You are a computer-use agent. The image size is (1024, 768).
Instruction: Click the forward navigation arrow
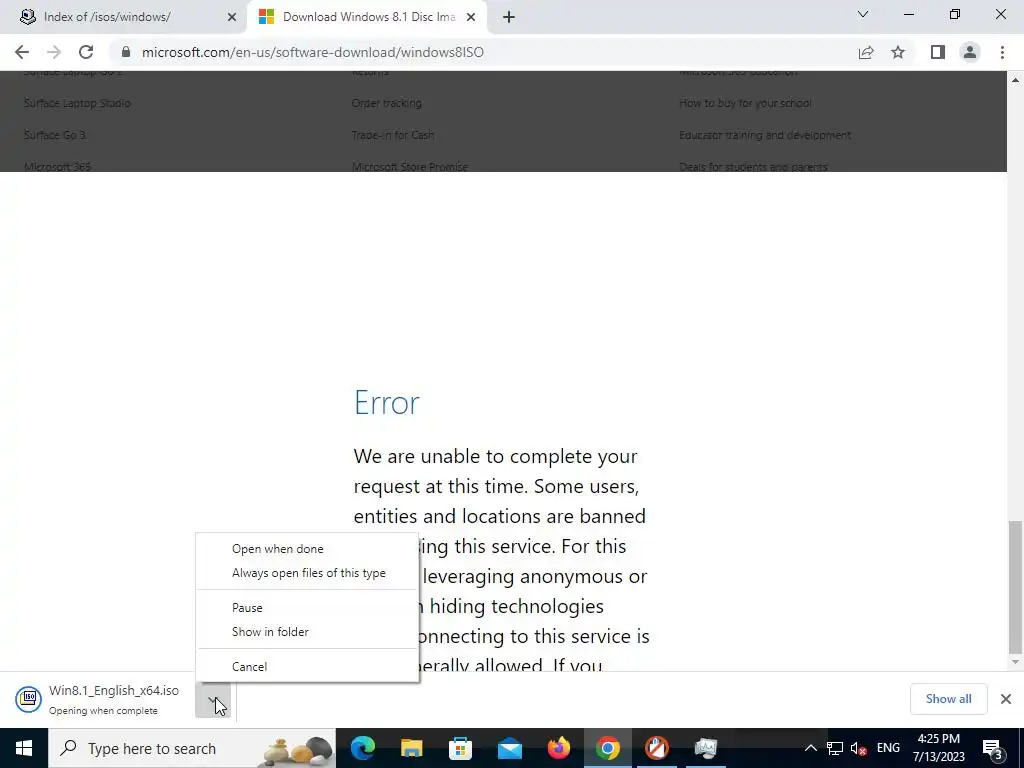pos(54,52)
